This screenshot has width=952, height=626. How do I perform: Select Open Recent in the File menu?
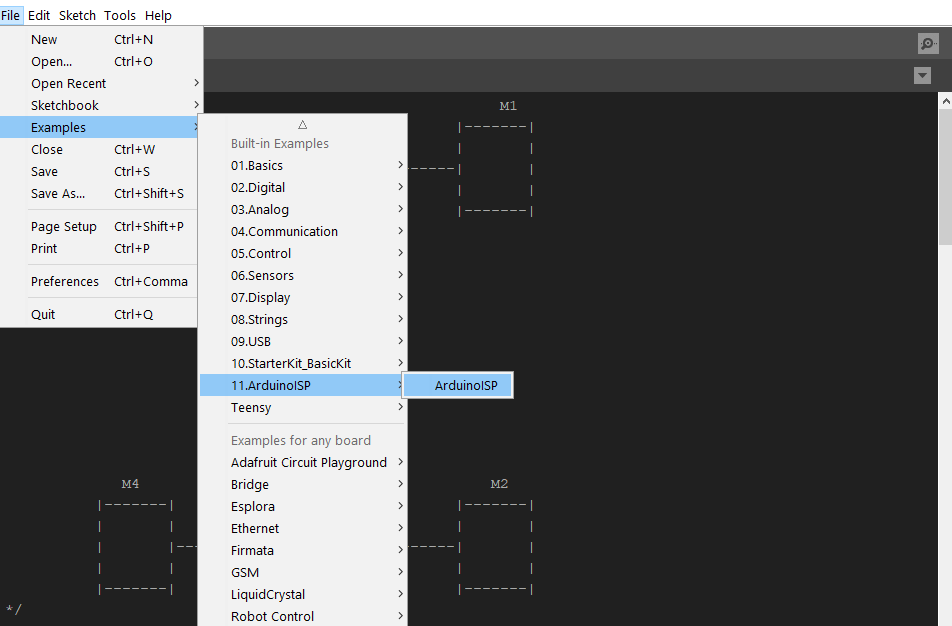(66, 83)
